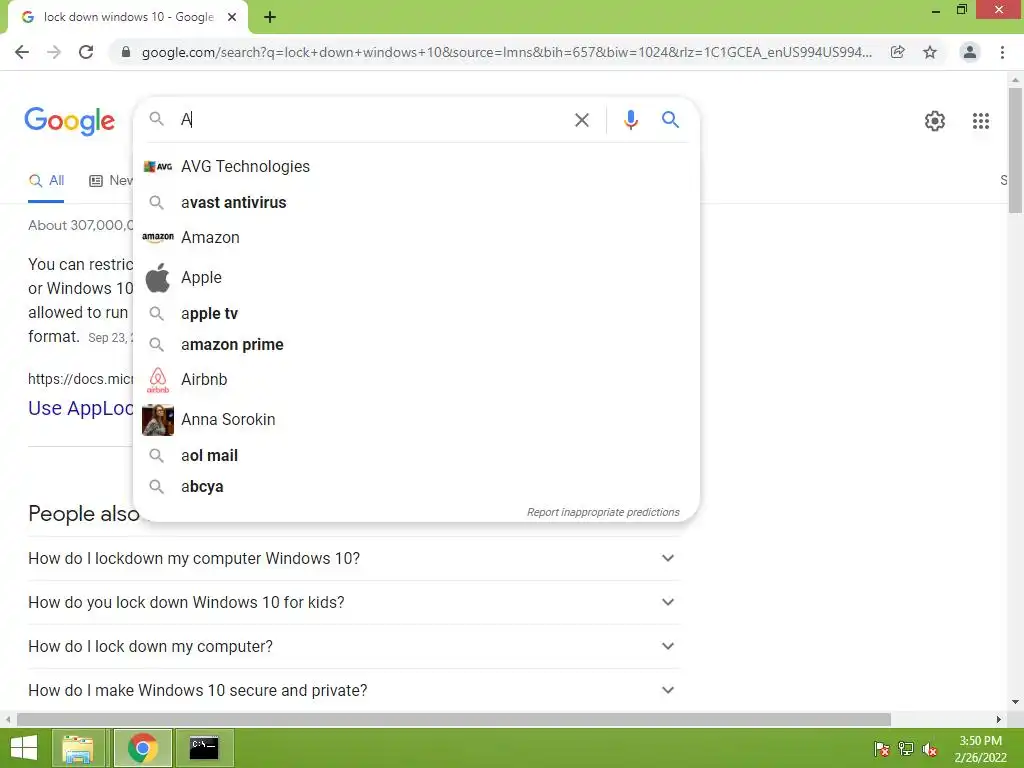Image resolution: width=1024 pixels, height=768 pixels.
Task: Open the Chrome profile avatar
Action: click(970, 52)
